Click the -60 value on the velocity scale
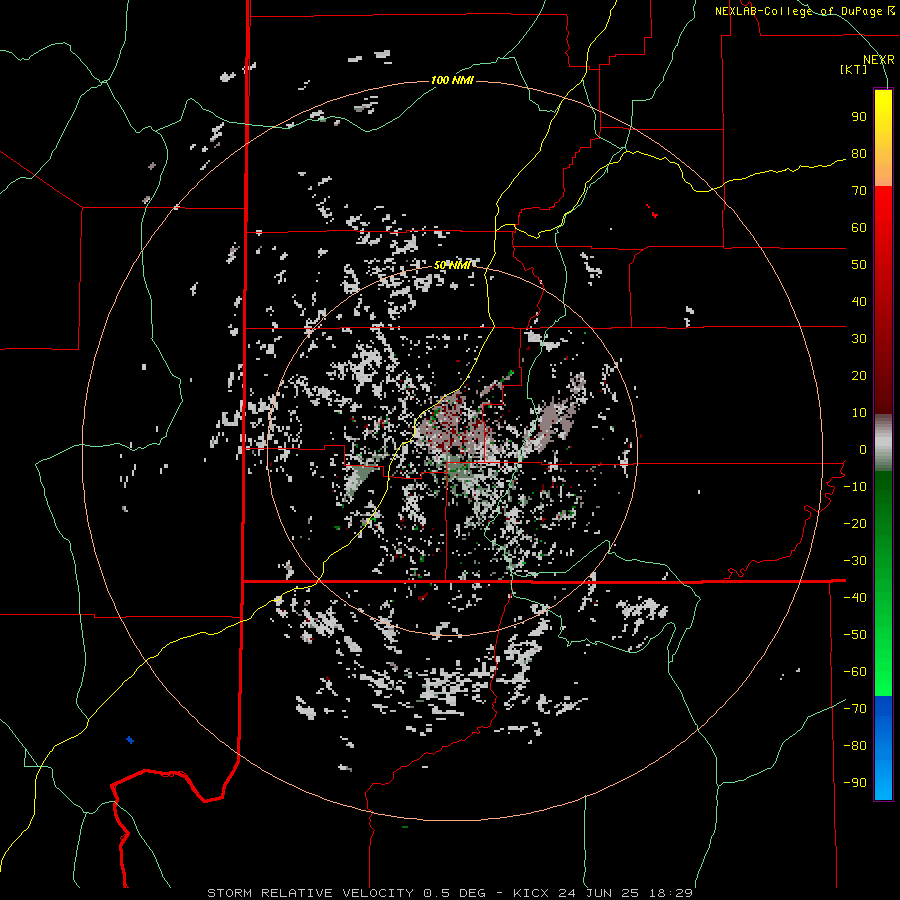This screenshot has width=900, height=900. point(855,672)
